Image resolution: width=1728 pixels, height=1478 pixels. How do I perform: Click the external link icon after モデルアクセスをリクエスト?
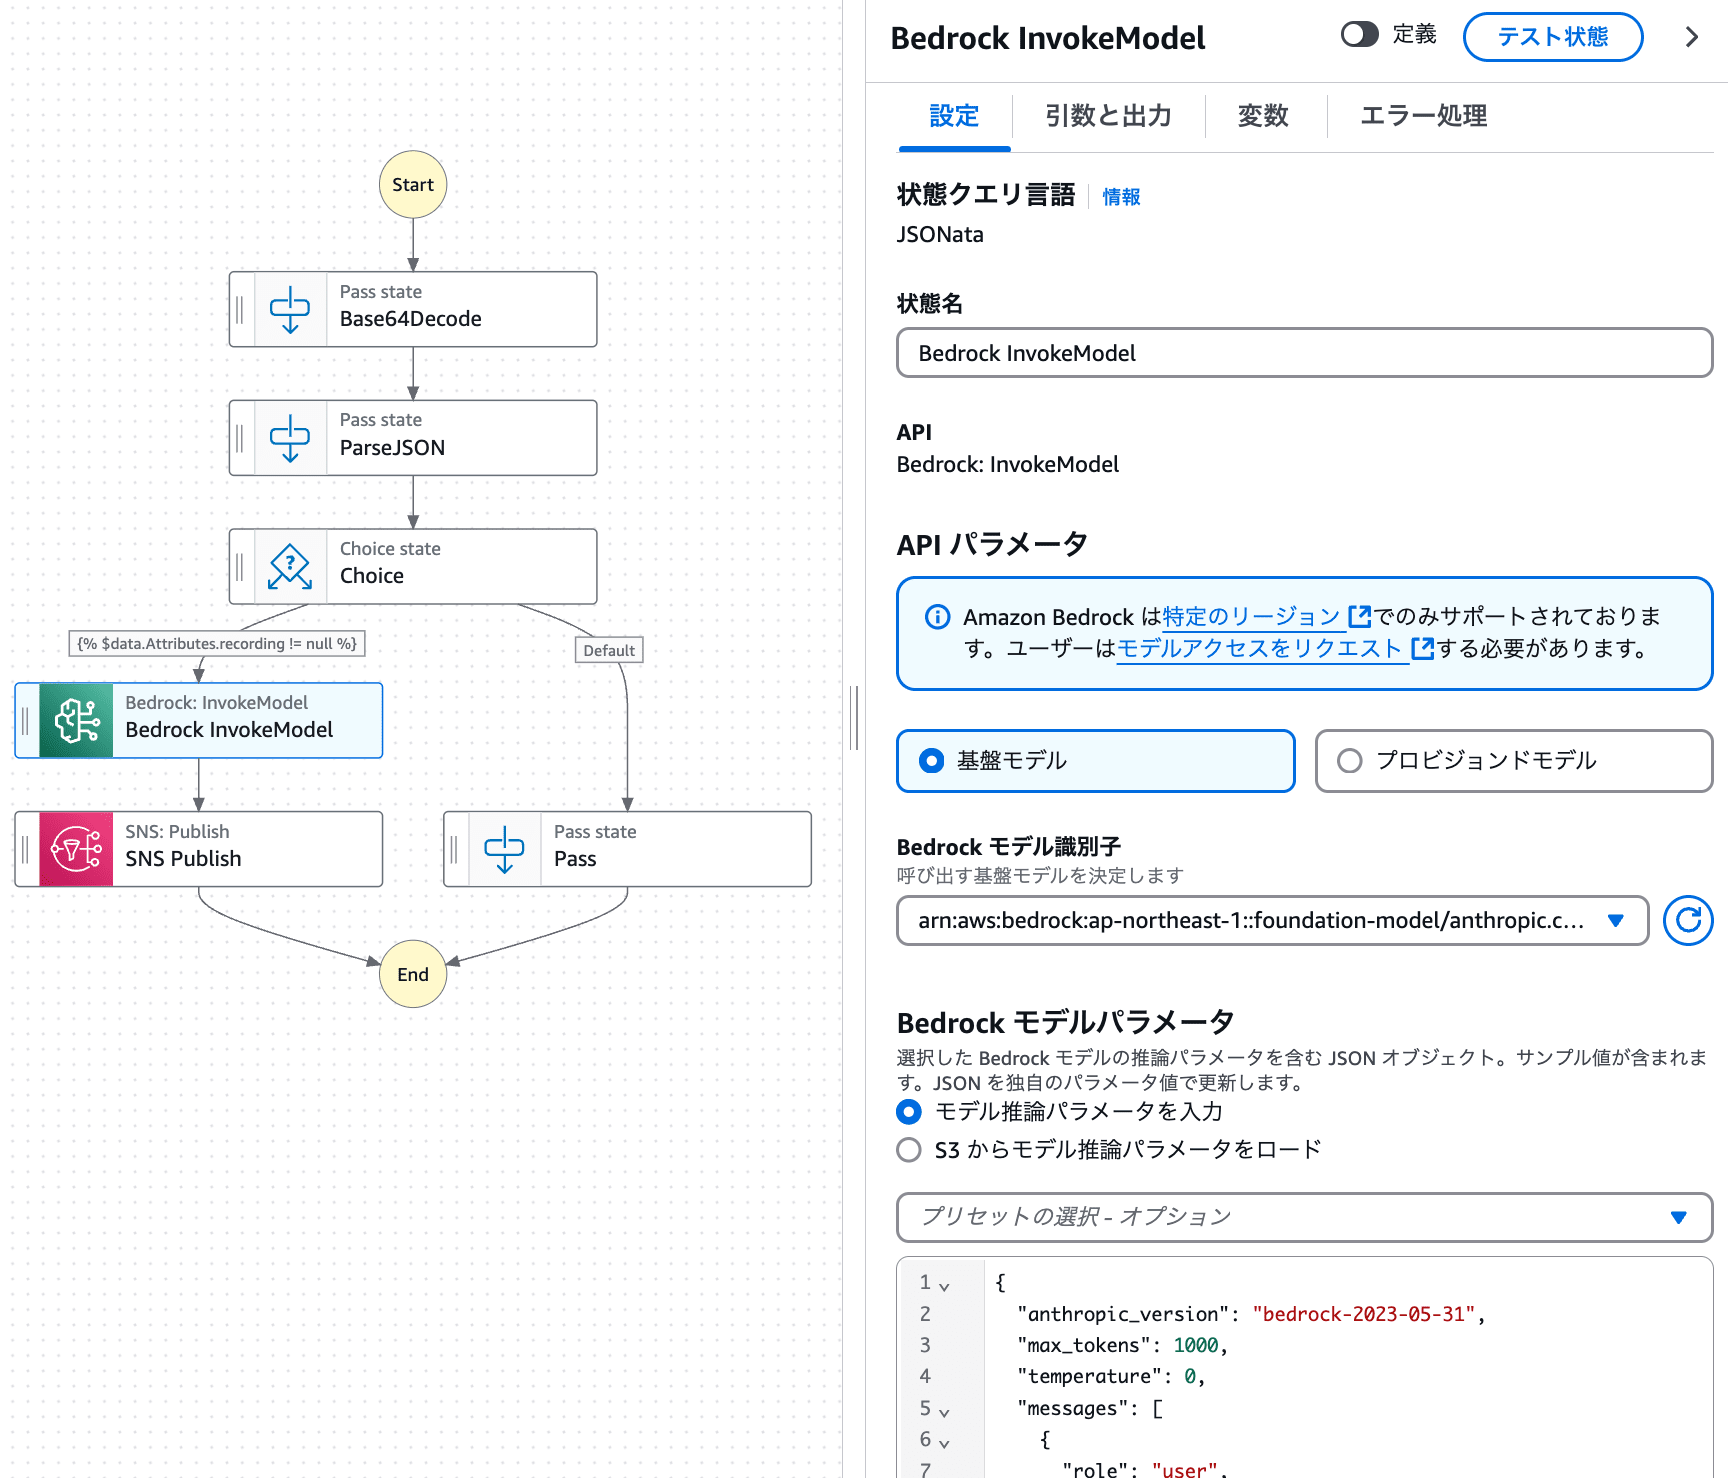click(x=1422, y=648)
